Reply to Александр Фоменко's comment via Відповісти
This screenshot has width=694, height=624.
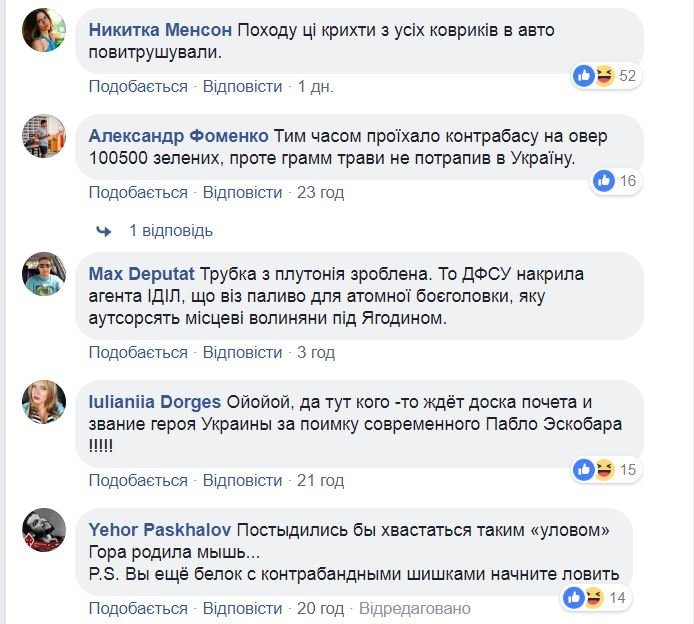242,192
